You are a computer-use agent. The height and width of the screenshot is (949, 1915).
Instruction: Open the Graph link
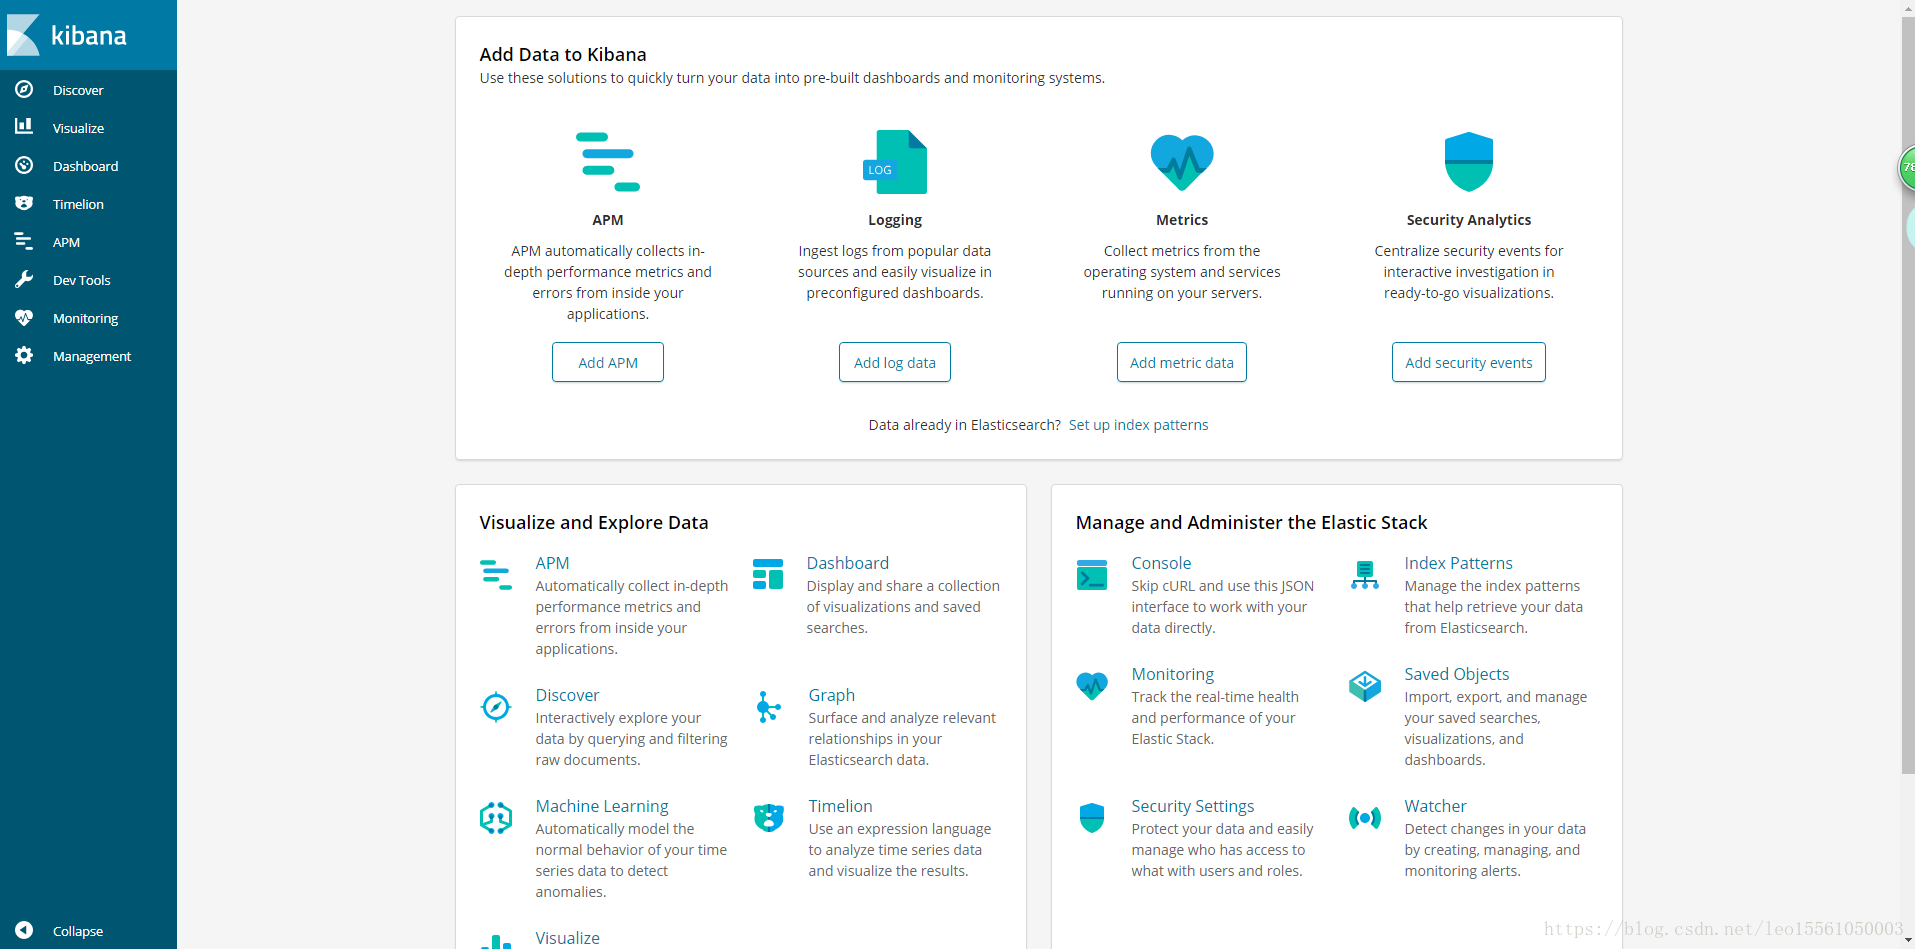pyautogui.click(x=832, y=695)
